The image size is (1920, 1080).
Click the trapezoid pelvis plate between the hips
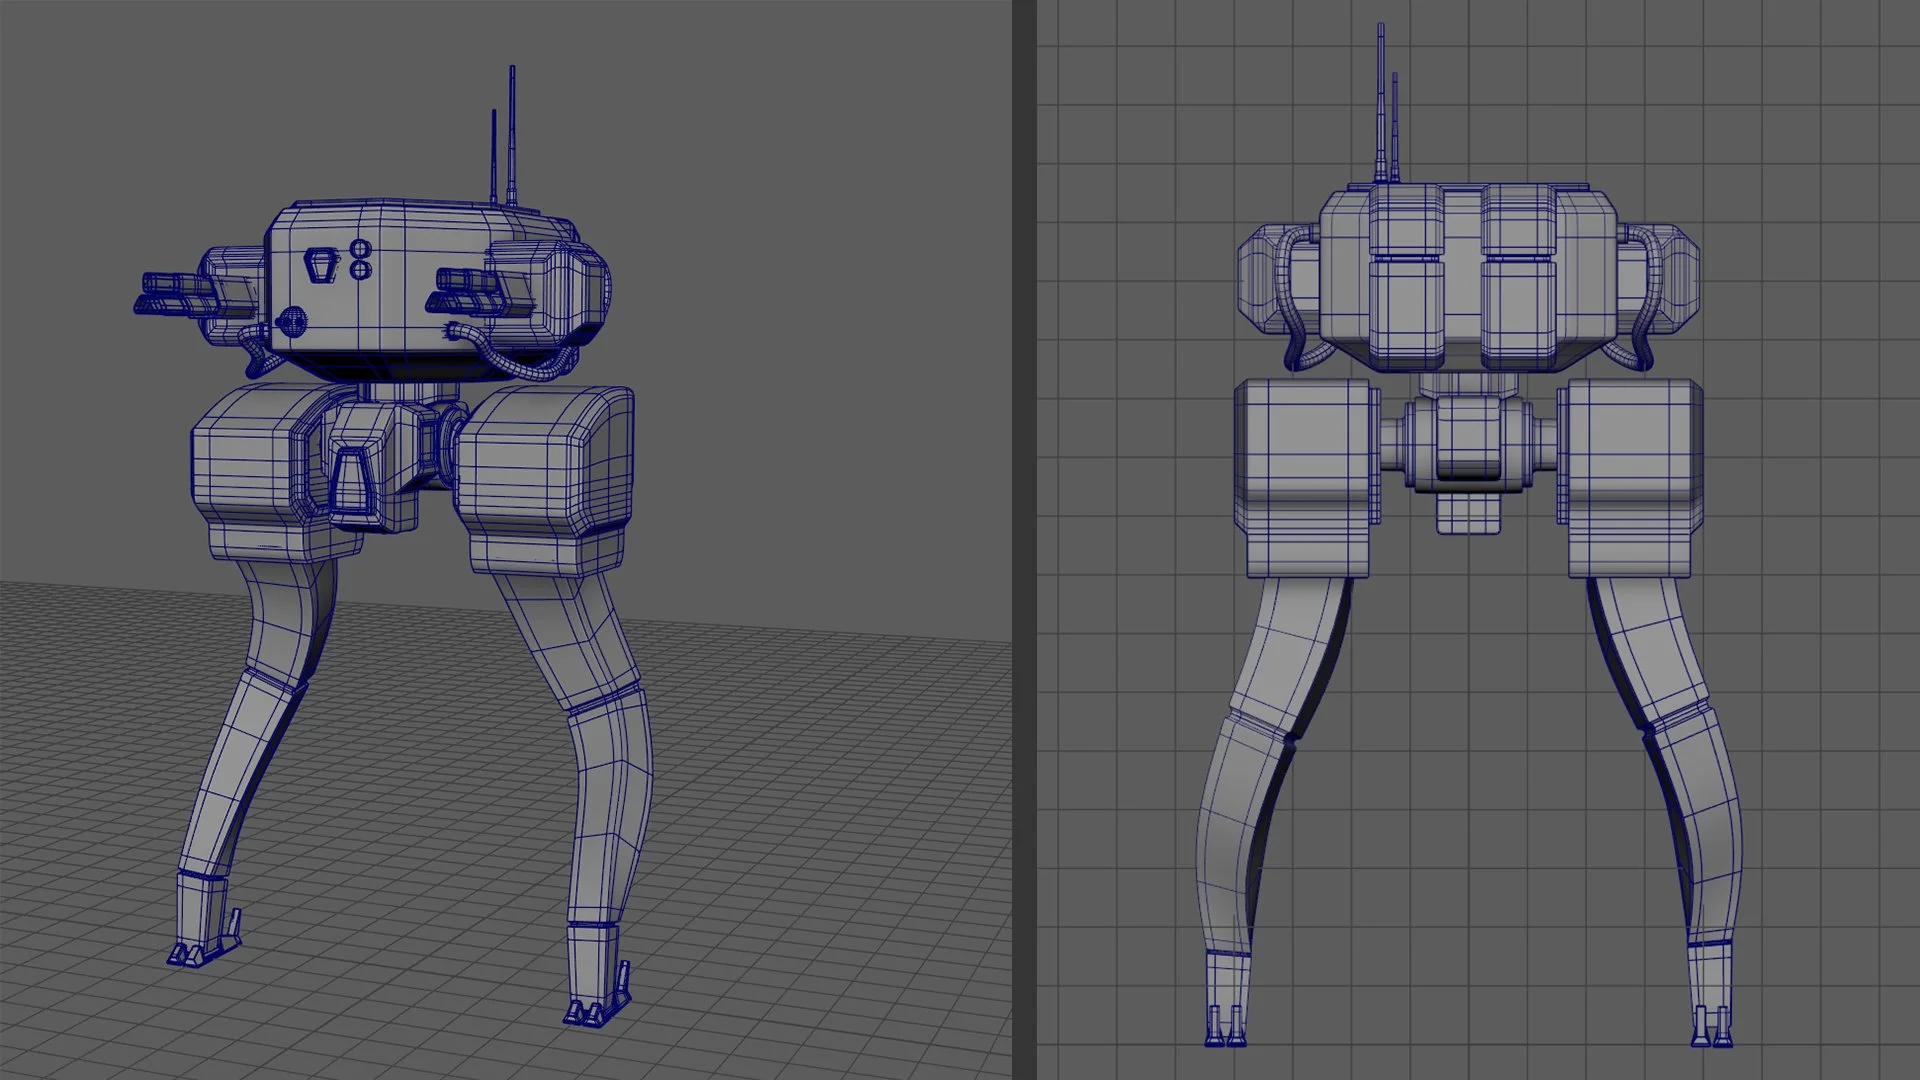[351, 482]
